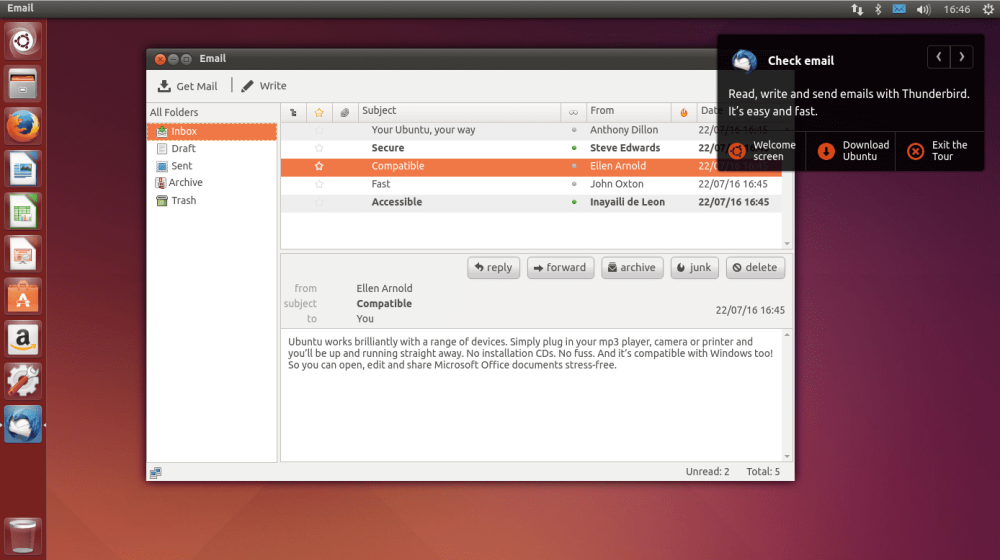1000x560 pixels.
Task: Star the 'Accessible' email
Action: (x=319, y=202)
